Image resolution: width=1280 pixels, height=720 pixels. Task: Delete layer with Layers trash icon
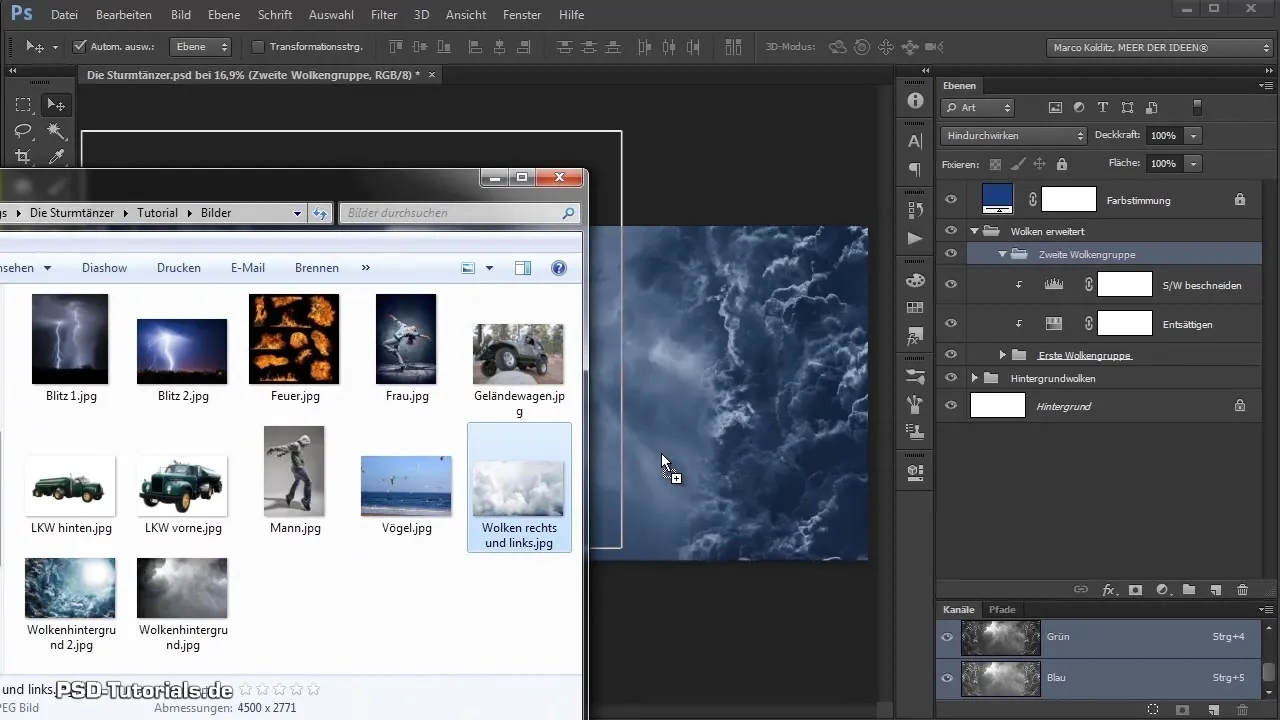tap(1243, 590)
